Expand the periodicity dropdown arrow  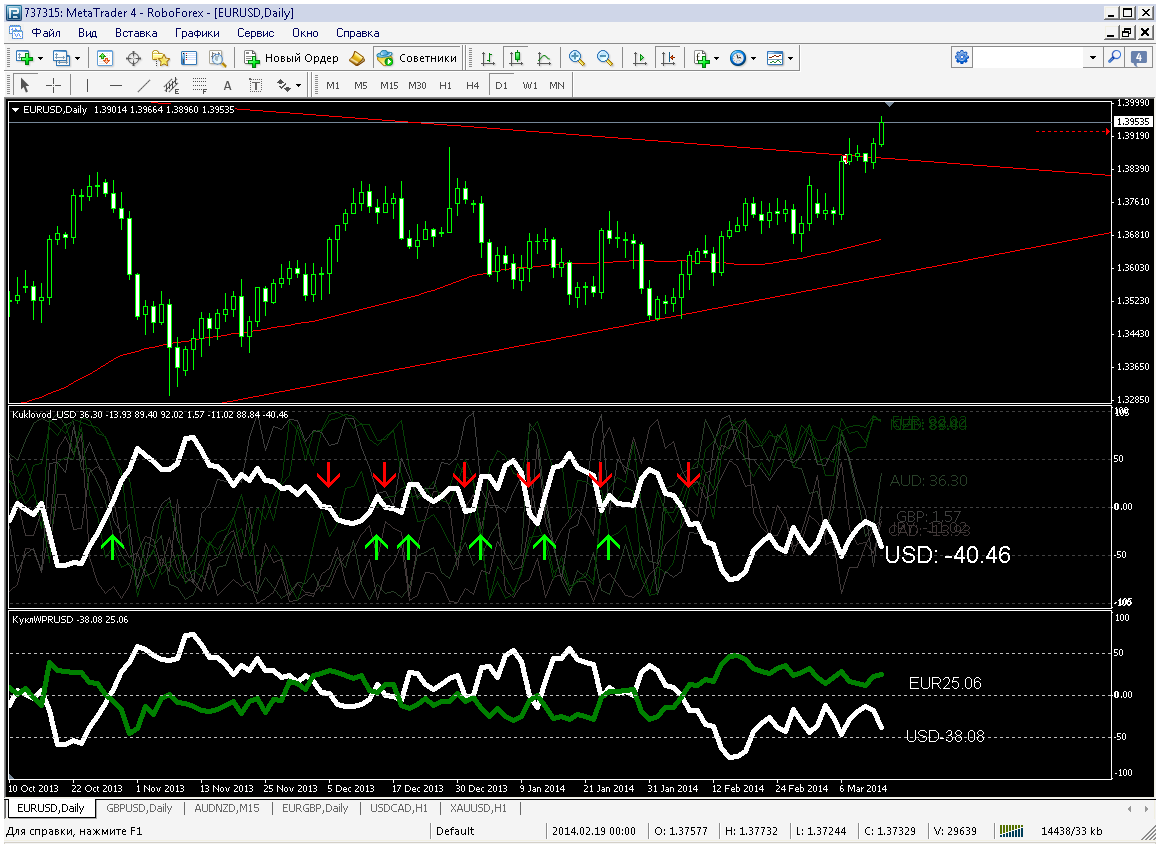[x=753, y=58]
